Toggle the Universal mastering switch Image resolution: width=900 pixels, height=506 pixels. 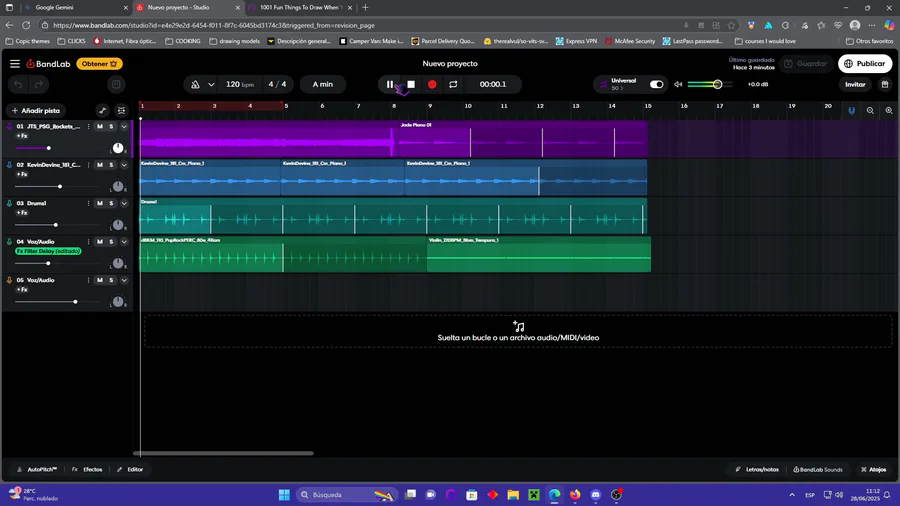[x=656, y=84]
